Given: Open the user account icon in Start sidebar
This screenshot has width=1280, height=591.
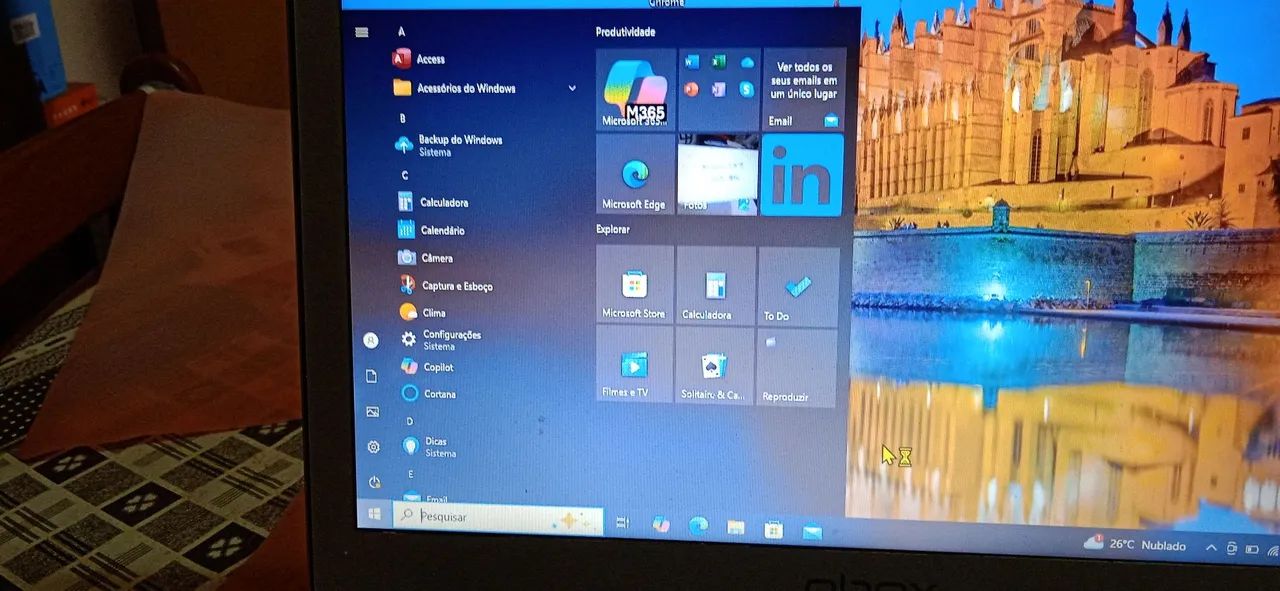Looking at the screenshot, I should tap(371, 340).
